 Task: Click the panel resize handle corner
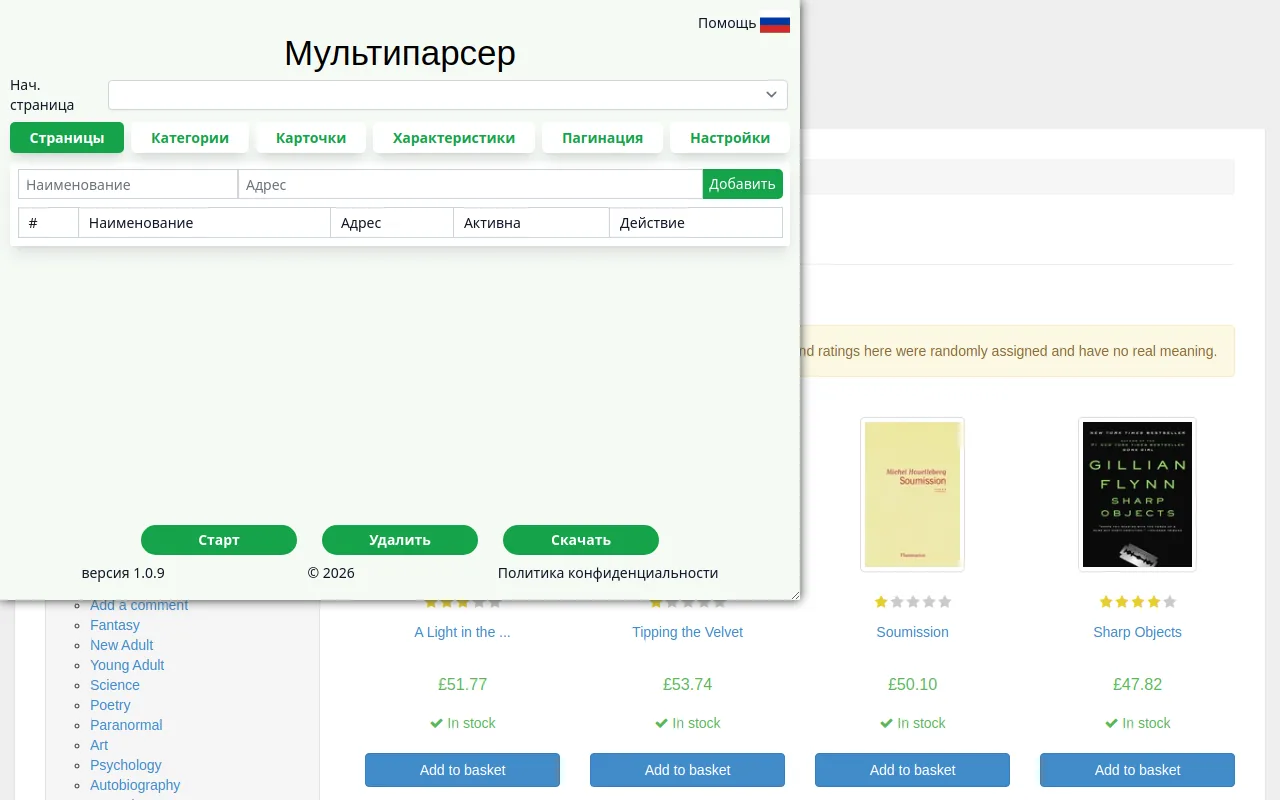pyautogui.click(x=795, y=595)
